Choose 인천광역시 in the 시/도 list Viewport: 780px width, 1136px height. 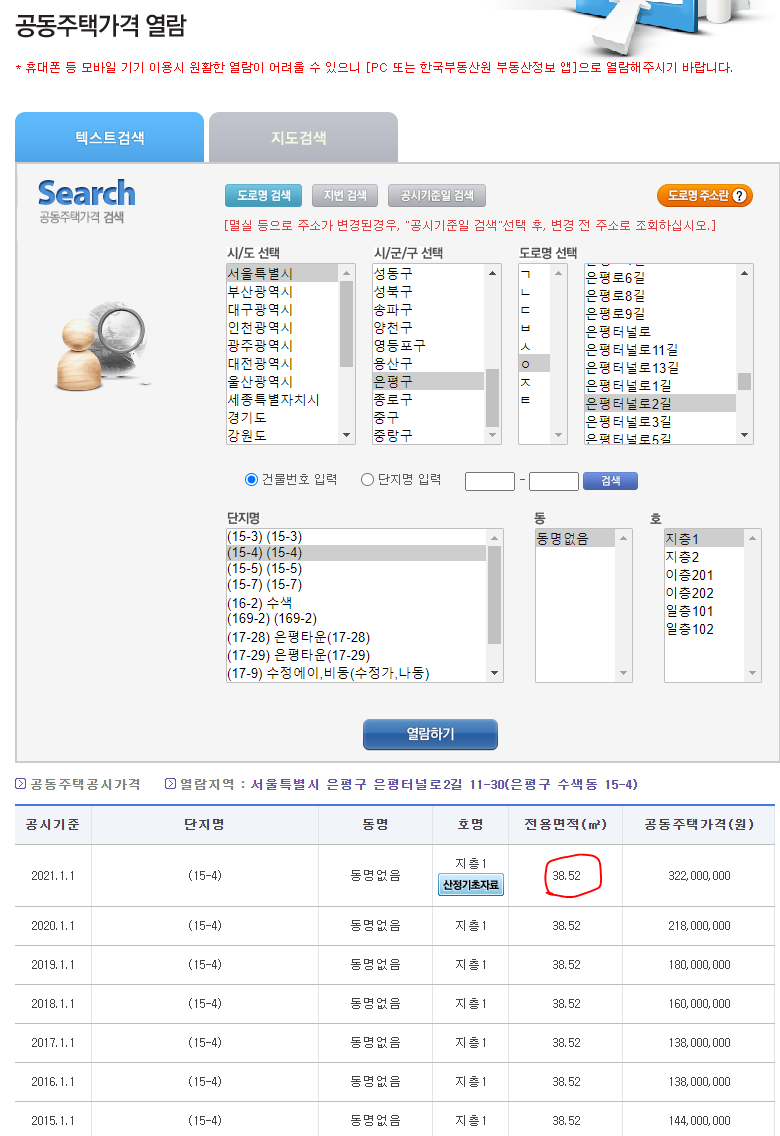[282, 327]
